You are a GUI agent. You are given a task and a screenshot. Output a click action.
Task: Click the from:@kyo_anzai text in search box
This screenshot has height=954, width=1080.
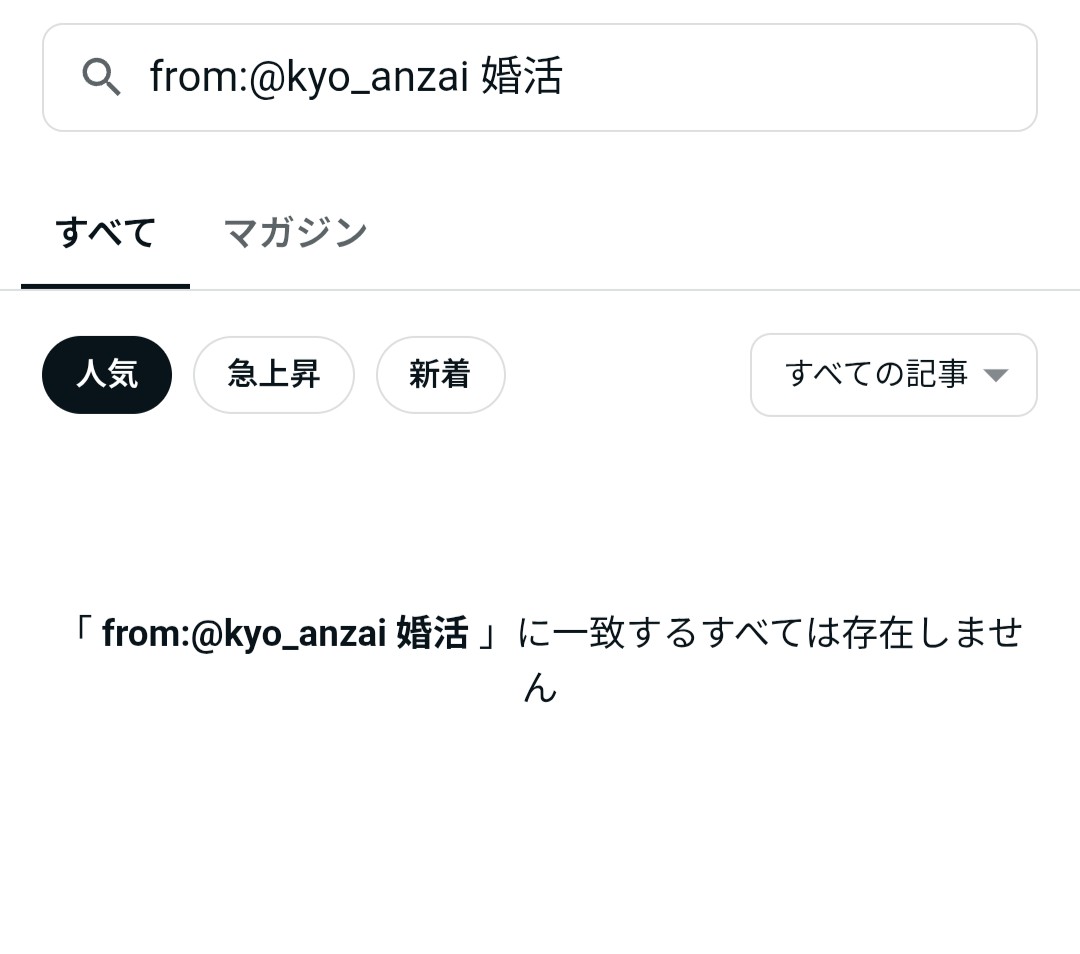[x=309, y=77]
